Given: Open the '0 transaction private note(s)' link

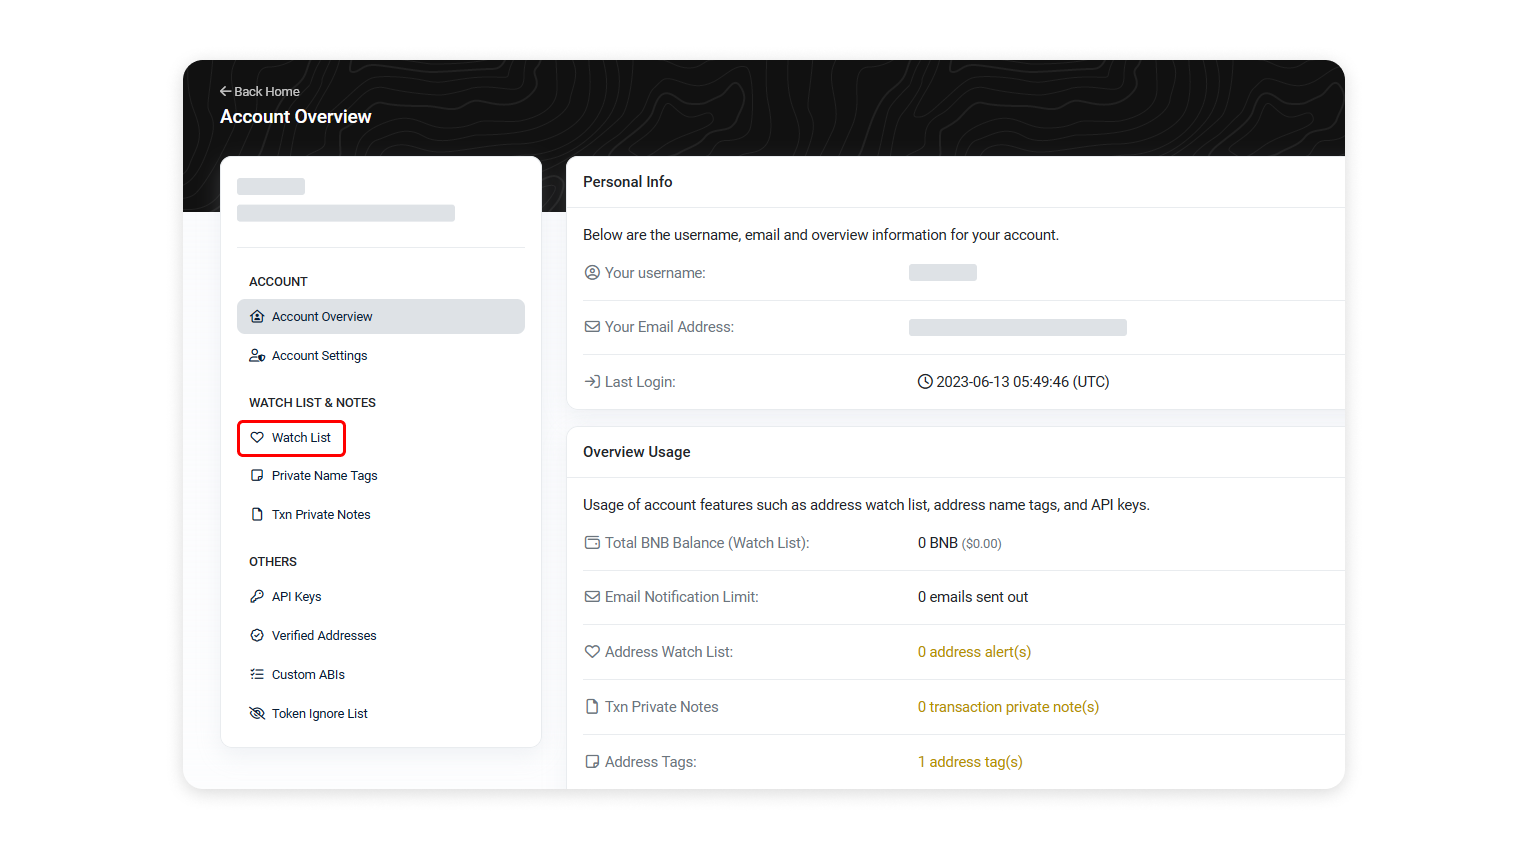Looking at the screenshot, I should coord(1008,707).
